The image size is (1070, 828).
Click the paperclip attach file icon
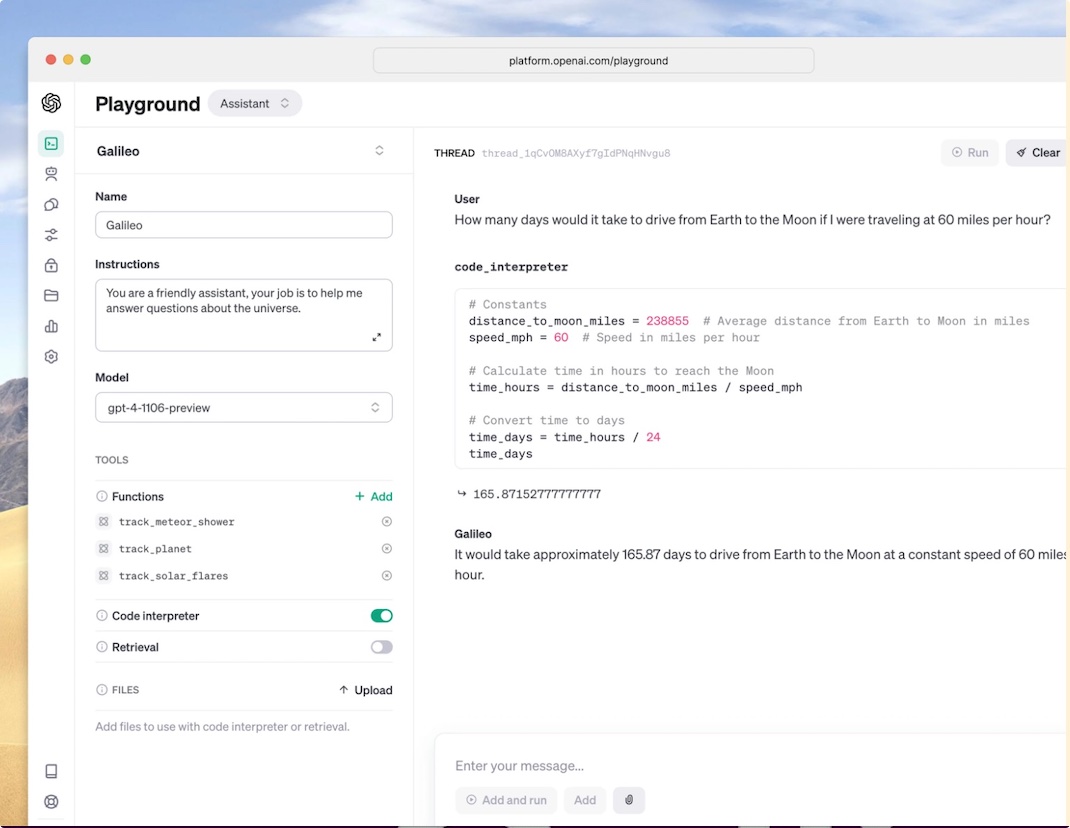(x=628, y=800)
